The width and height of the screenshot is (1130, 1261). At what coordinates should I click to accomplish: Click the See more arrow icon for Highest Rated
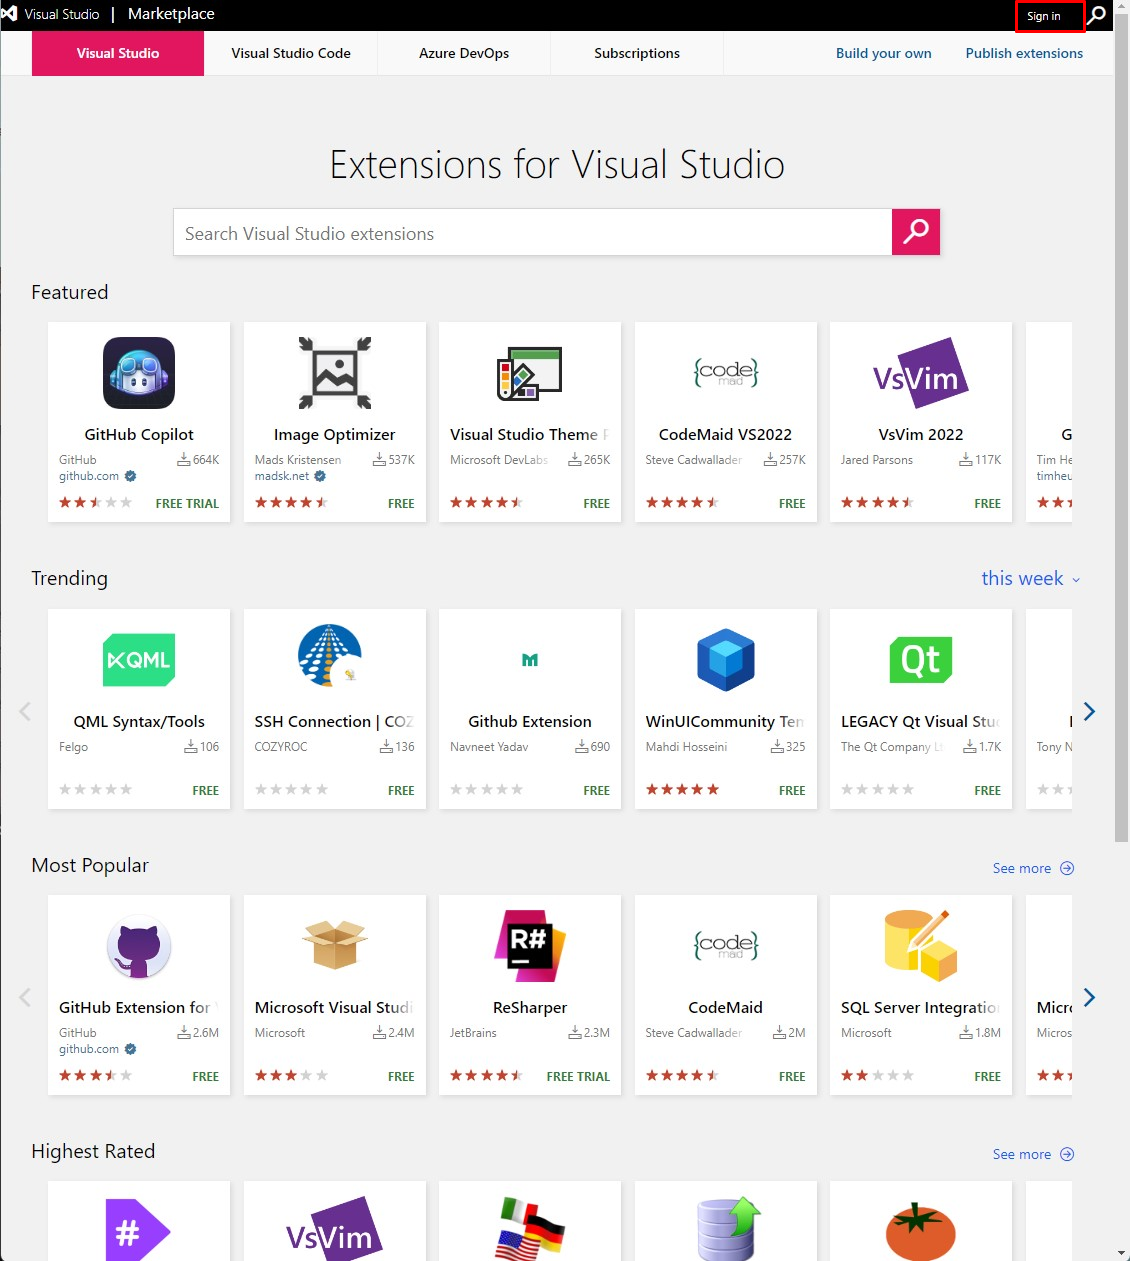coord(1067,1154)
